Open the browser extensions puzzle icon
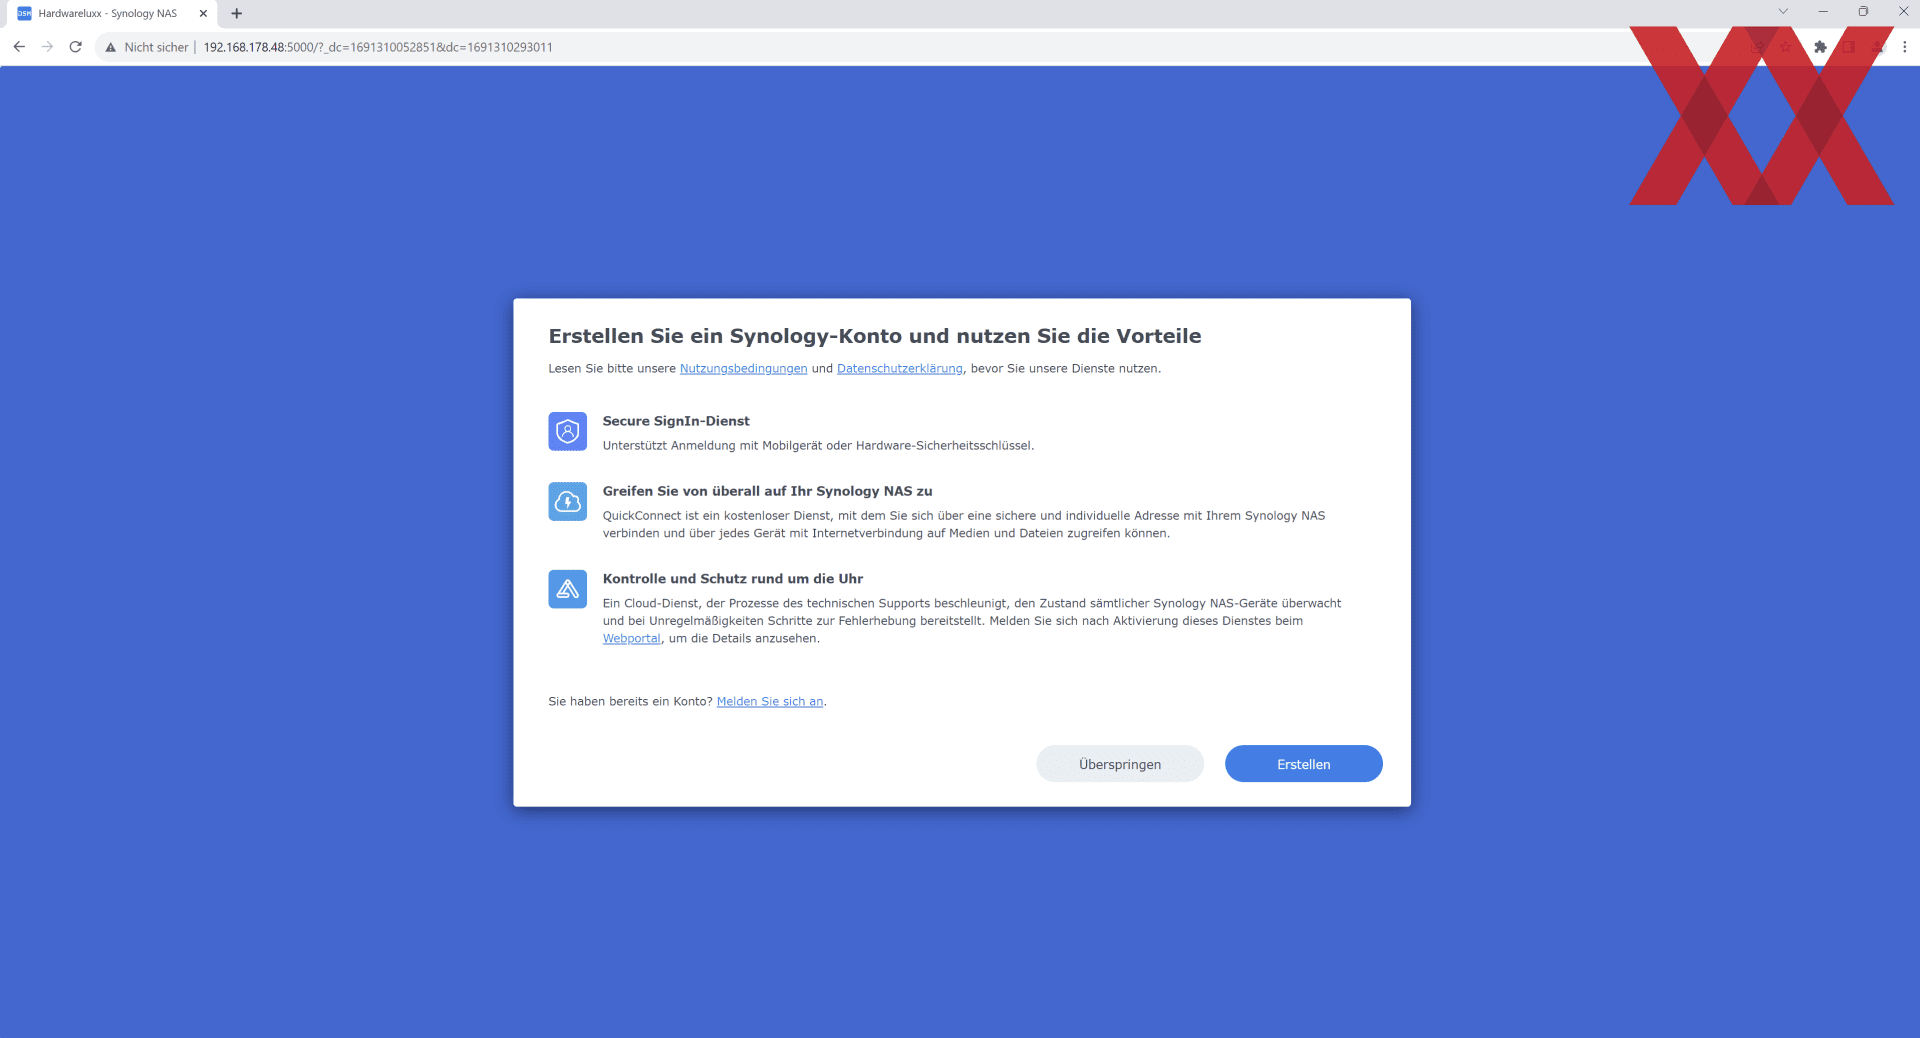Screen dimensions: 1920x1038 point(1820,47)
